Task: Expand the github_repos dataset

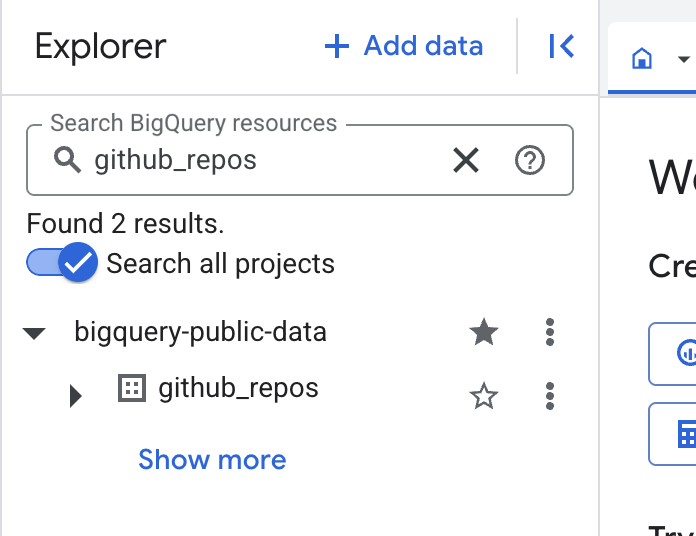Action: coord(76,395)
